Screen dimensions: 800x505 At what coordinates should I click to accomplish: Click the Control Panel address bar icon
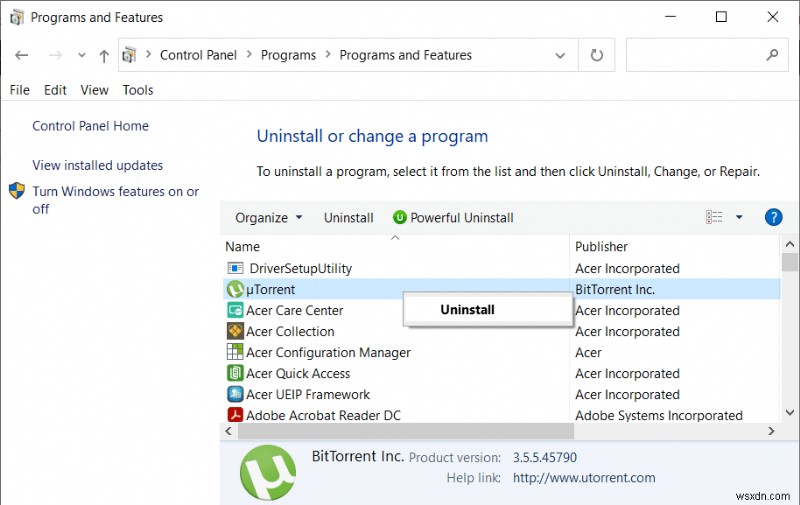pyautogui.click(x=130, y=55)
